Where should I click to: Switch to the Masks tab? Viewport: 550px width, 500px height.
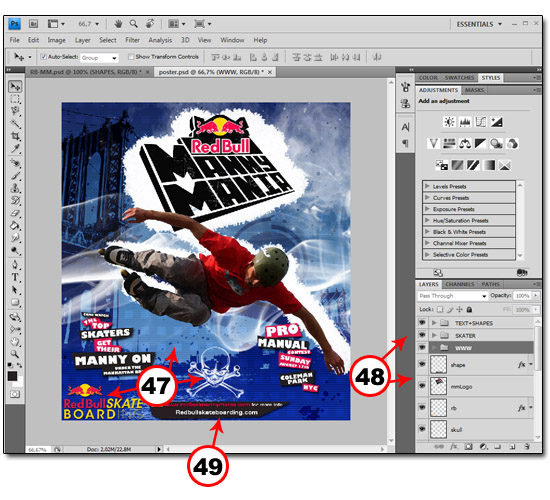click(x=475, y=90)
